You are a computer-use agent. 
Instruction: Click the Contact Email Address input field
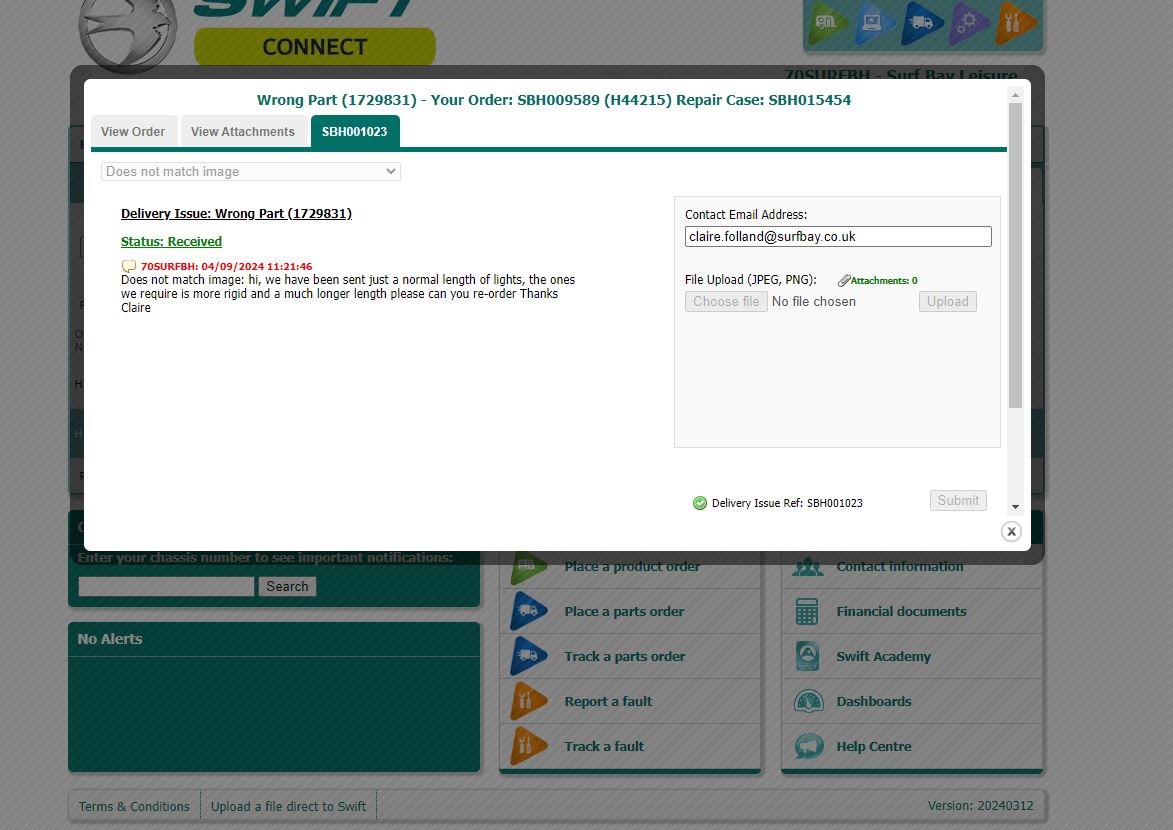[838, 237]
